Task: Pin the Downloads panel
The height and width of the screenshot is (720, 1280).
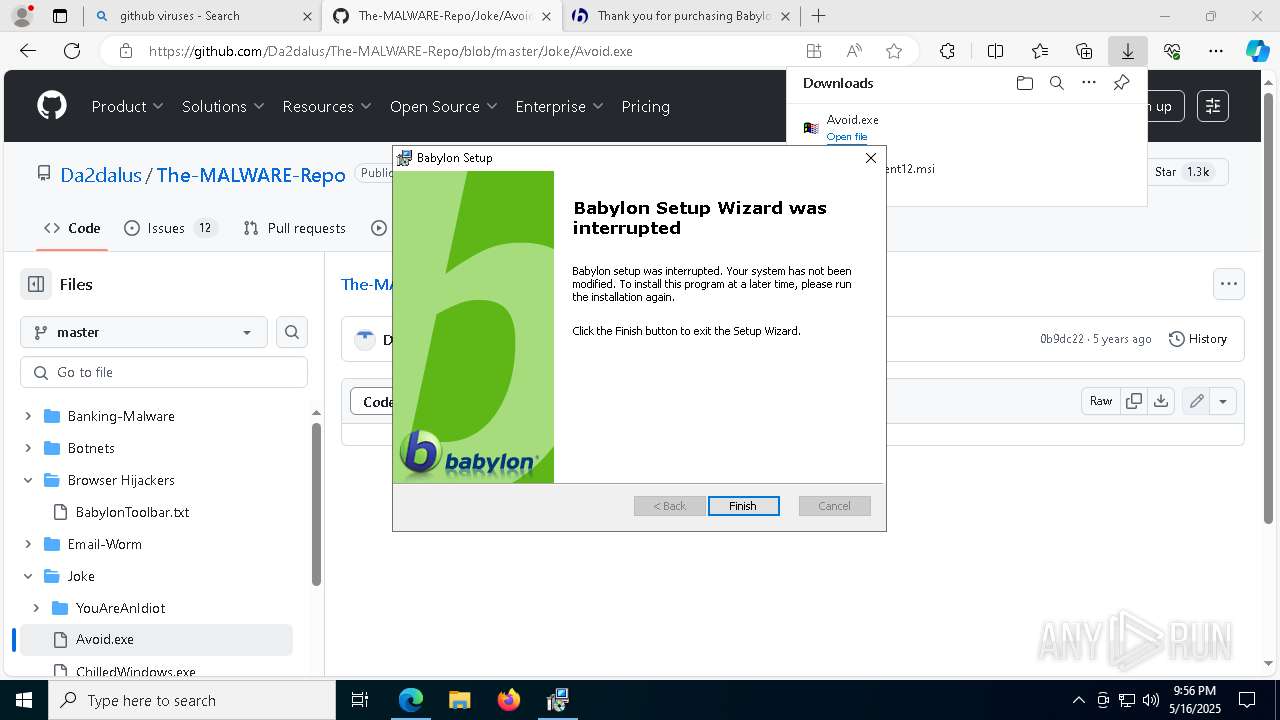Action: click(1121, 83)
